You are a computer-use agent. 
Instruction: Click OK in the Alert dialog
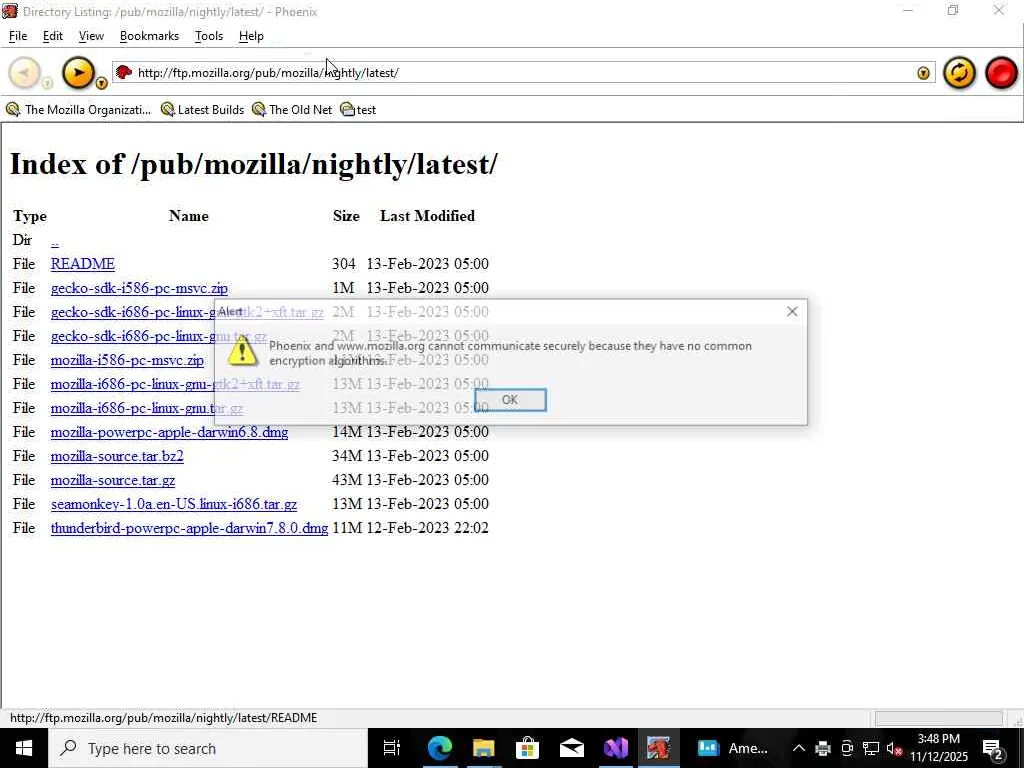pyautogui.click(x=510, y=400)
